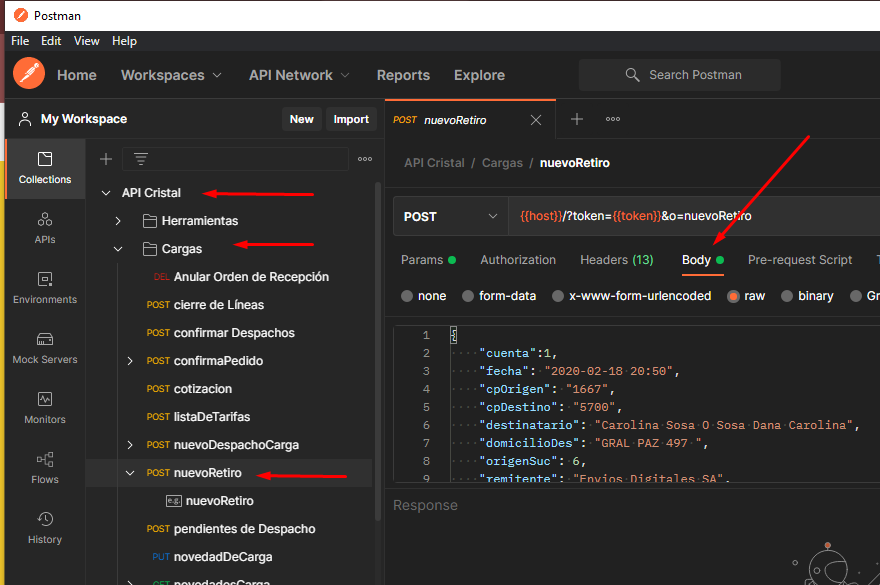
Task: Switch to the Authorization tab
Action: click(x=518, y=260)
